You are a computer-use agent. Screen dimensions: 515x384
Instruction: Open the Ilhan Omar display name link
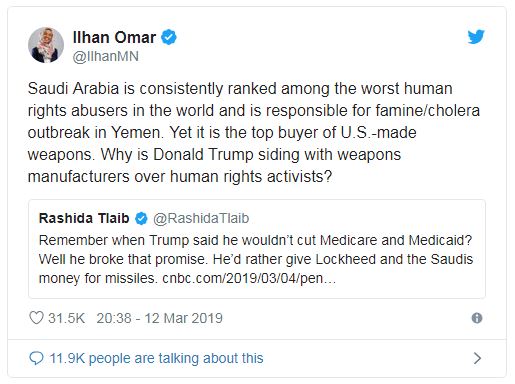(114, 37)
